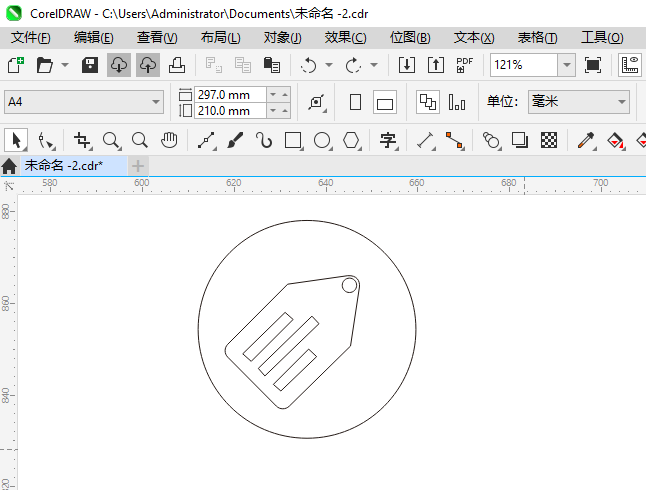Select the Blend effects tool
The height and width of the screenshot is (490, 646).
pyautogui.click(x=491, y=141)
